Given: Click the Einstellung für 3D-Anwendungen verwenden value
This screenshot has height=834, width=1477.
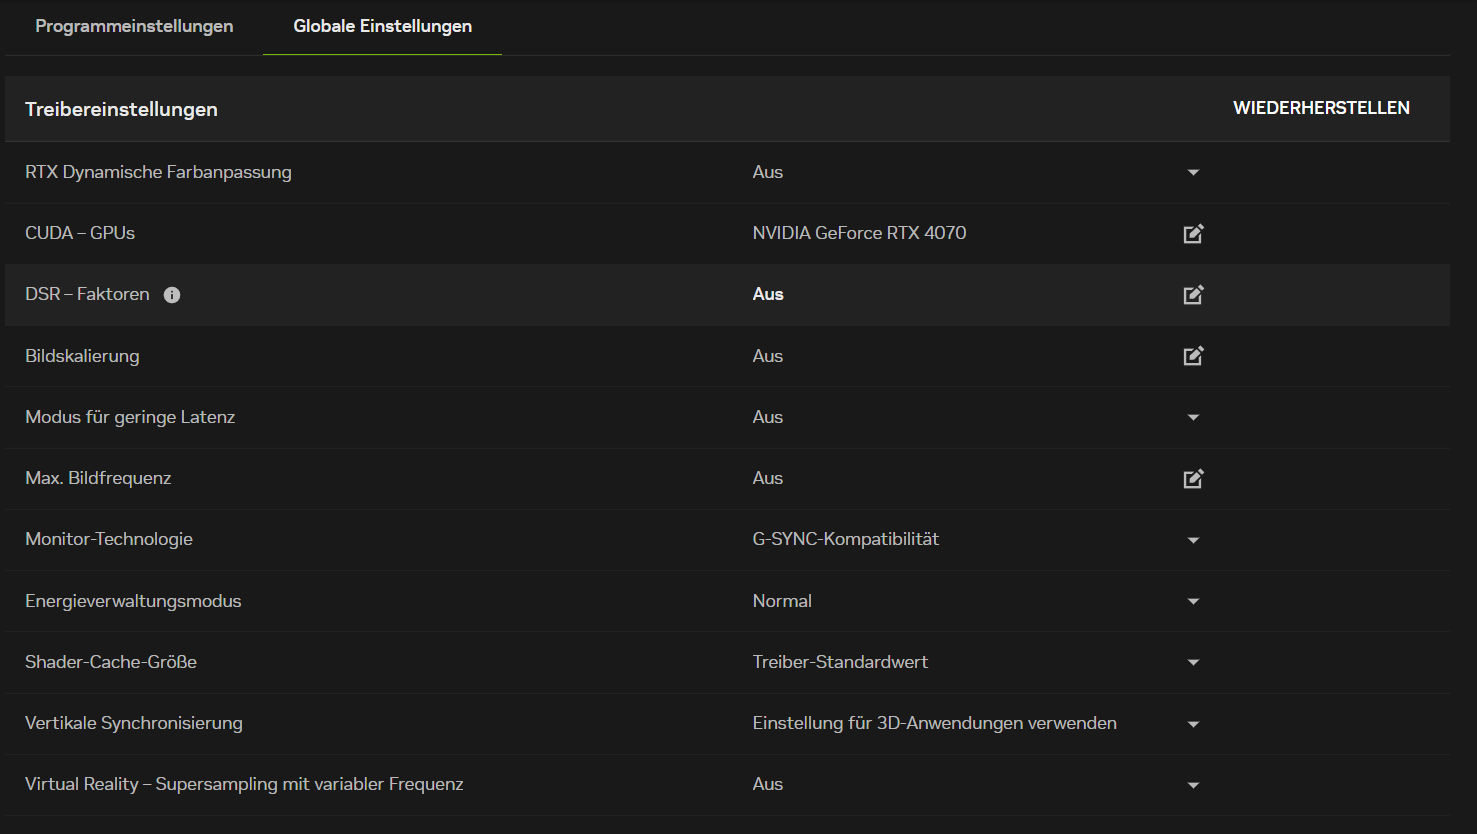Looking at the screenshot, I should pos(934,723).
